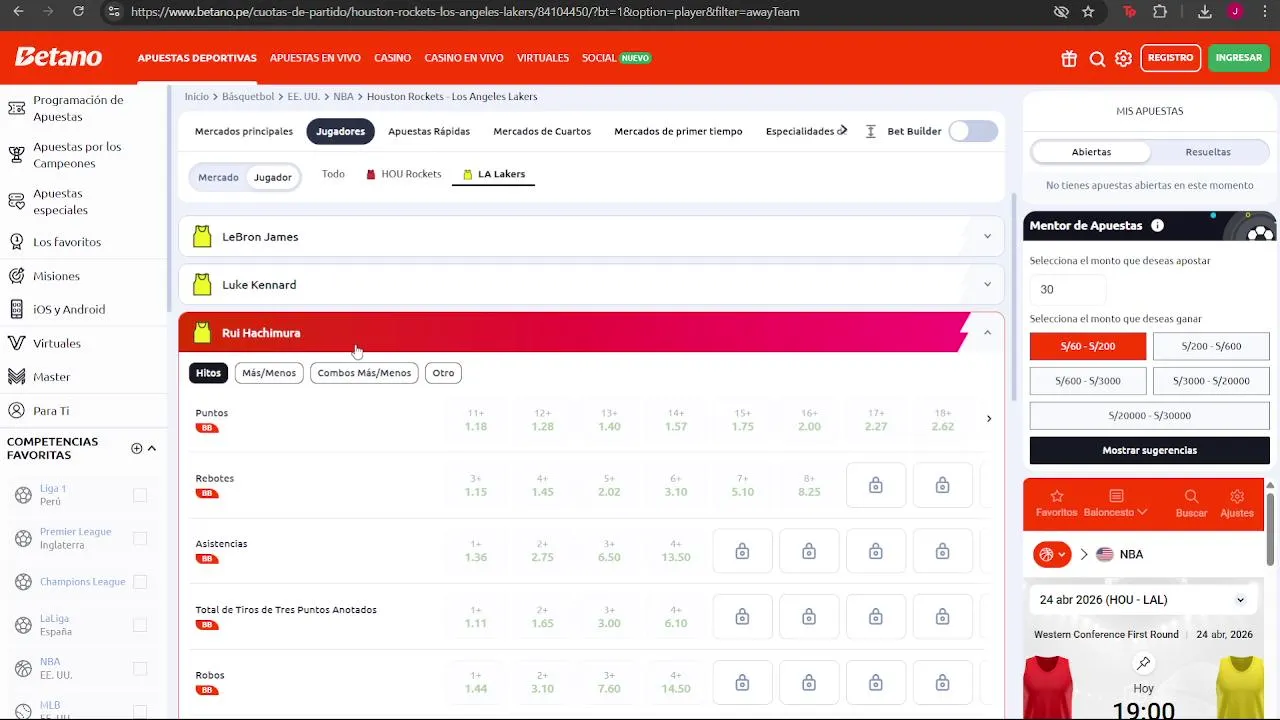Click Mostrar sugerencias button

coord(1149,450)
